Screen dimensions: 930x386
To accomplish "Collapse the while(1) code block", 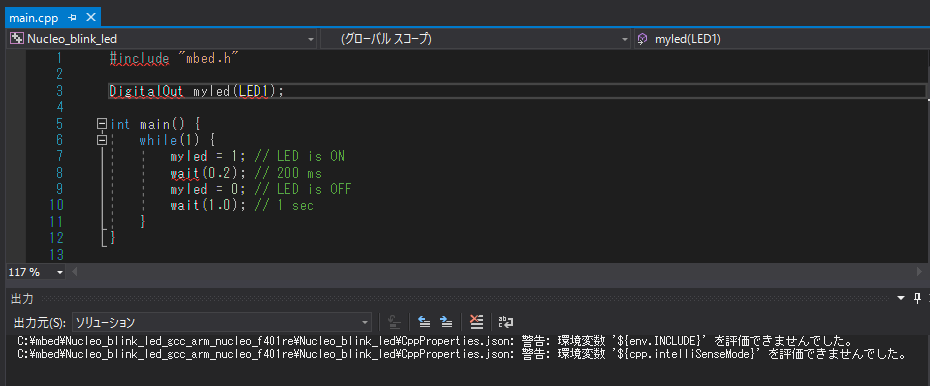I will tap(102, 141).
